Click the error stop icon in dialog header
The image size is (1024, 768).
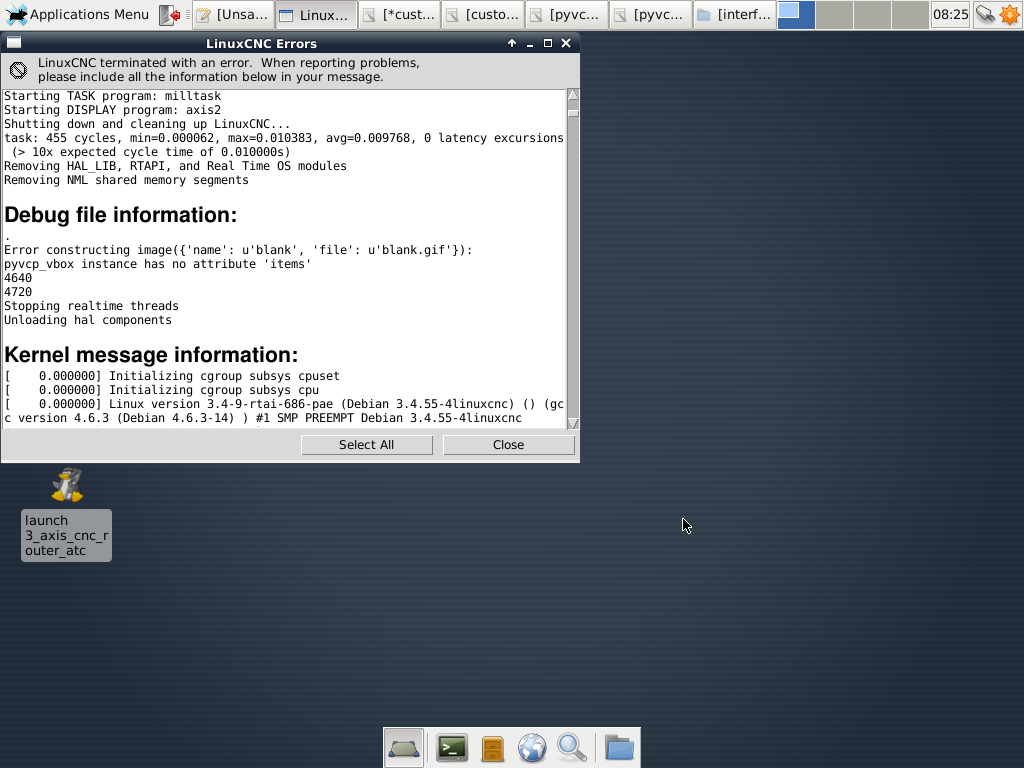point(18,70)
